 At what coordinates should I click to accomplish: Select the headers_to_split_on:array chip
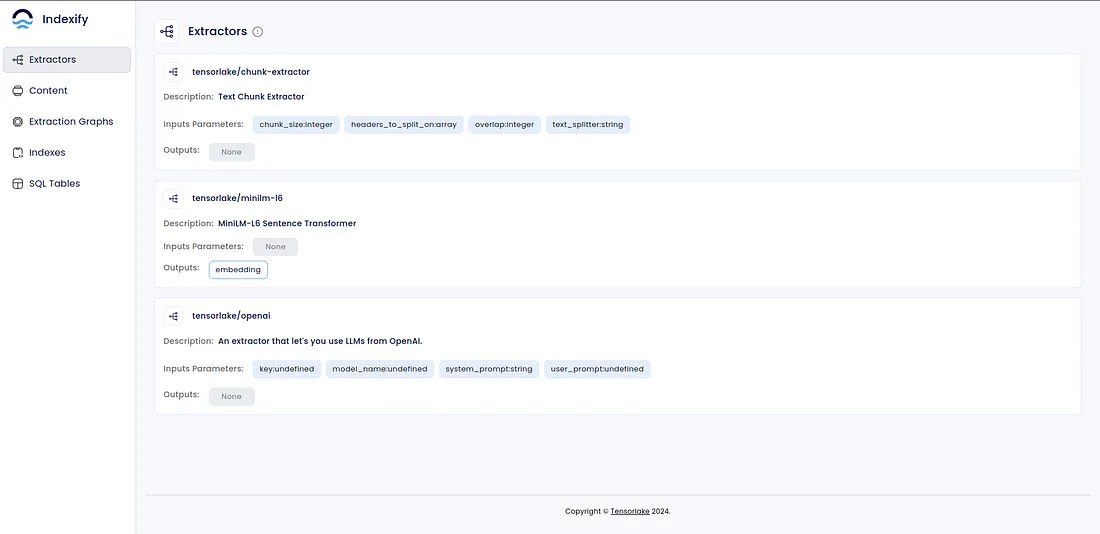404,125
